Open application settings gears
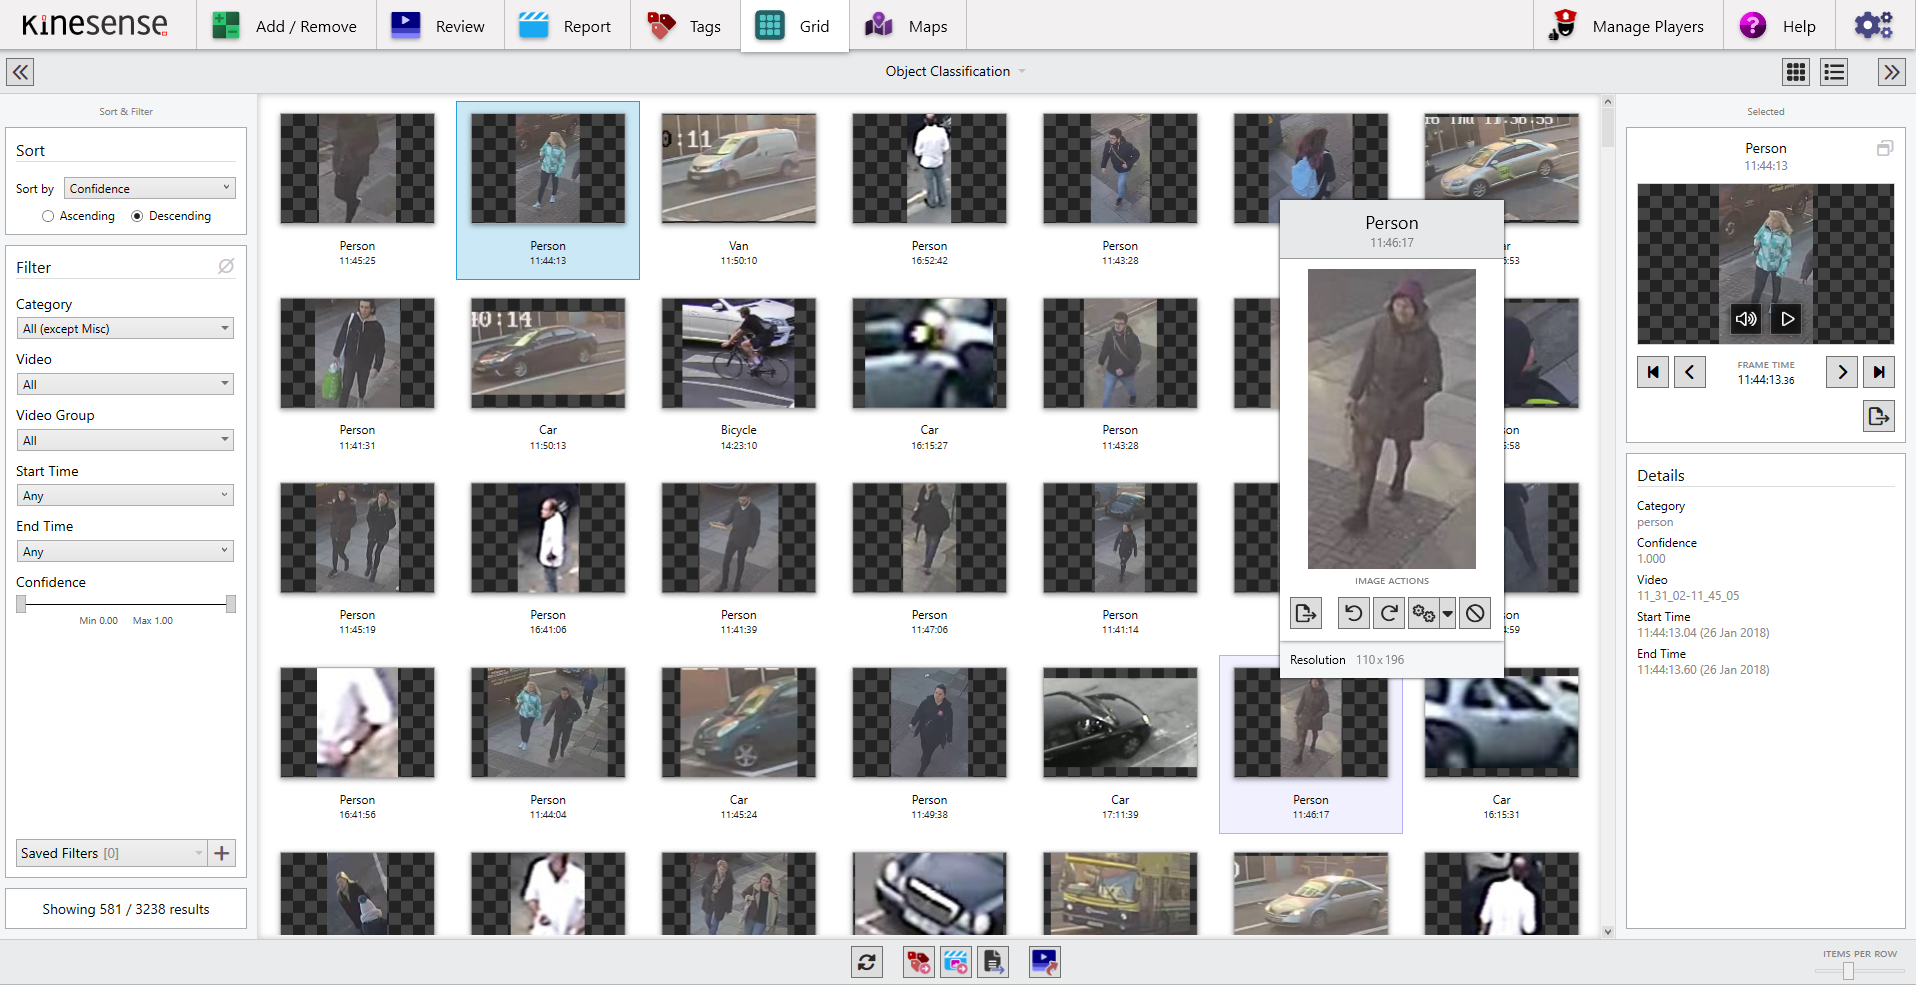Screen dimensions: 1916x985 click(1874, 25)
